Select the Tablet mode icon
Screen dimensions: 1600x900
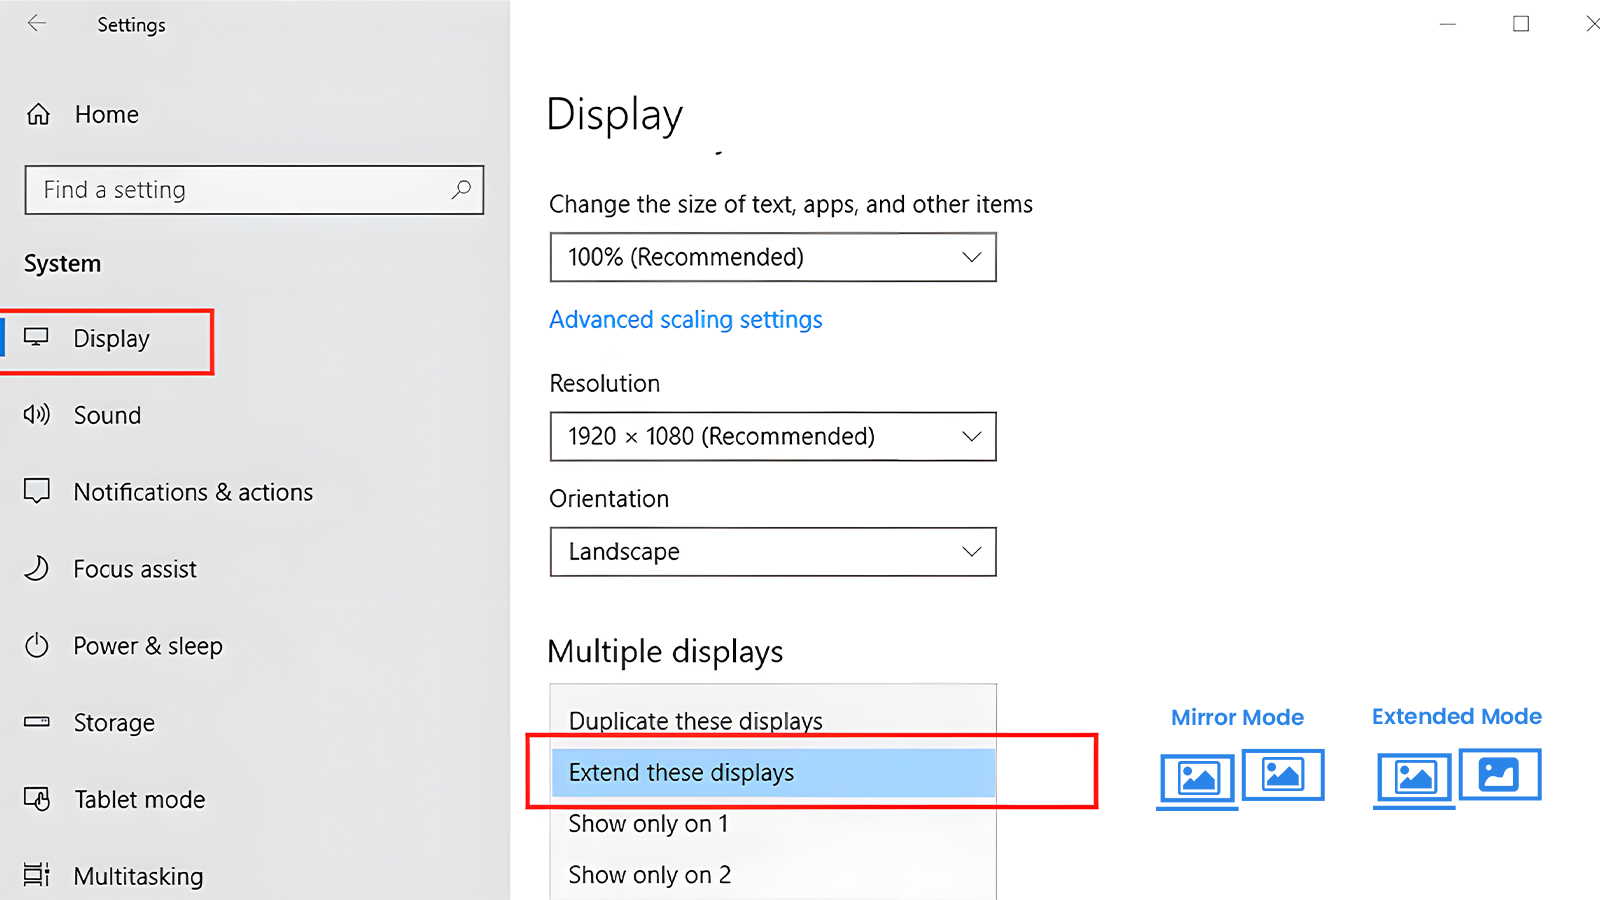pos(36,799)
